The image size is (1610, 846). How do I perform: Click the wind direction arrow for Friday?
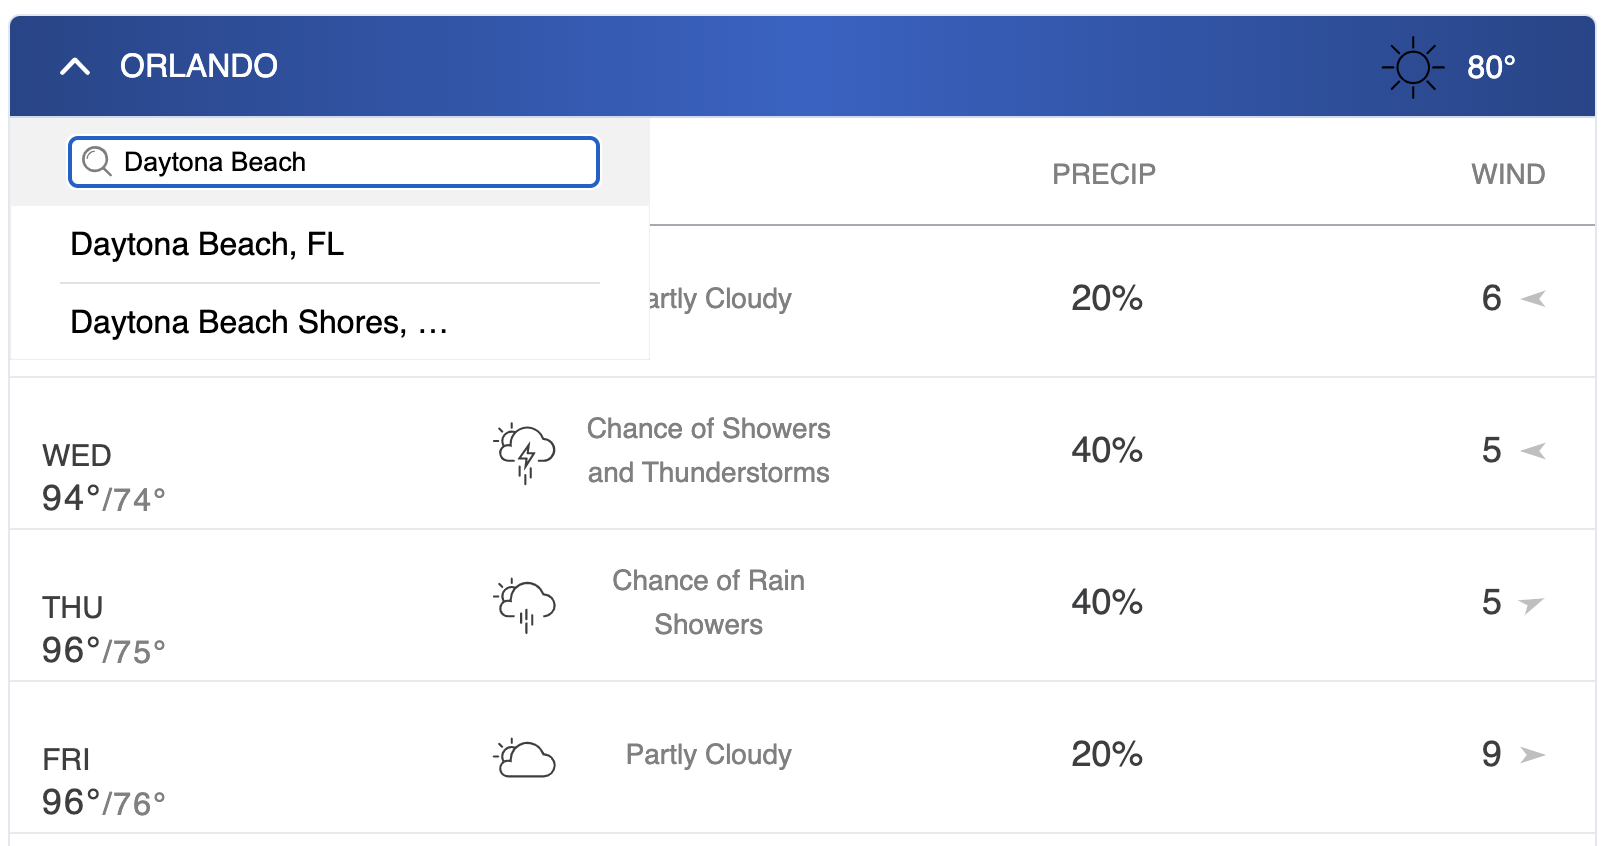[x=1533, y=755]
